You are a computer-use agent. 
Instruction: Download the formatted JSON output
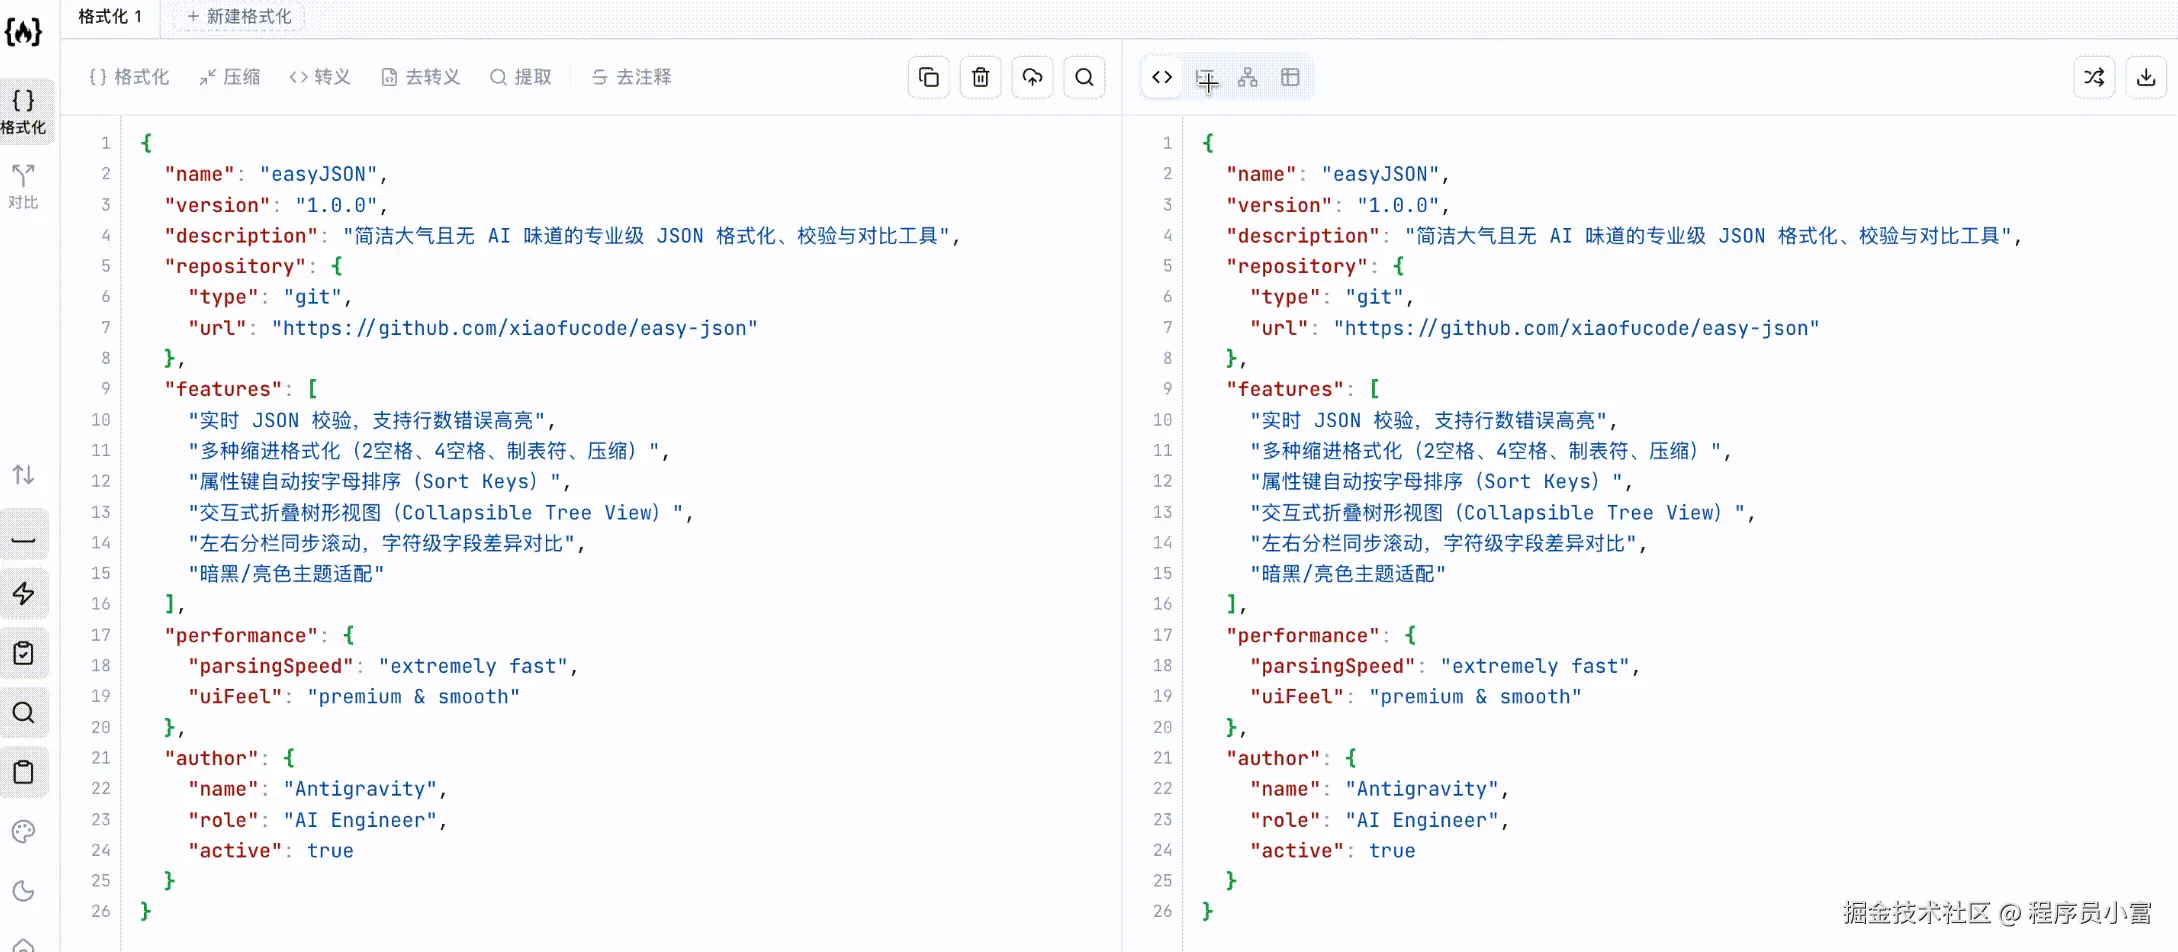(x=2146, y=77)
